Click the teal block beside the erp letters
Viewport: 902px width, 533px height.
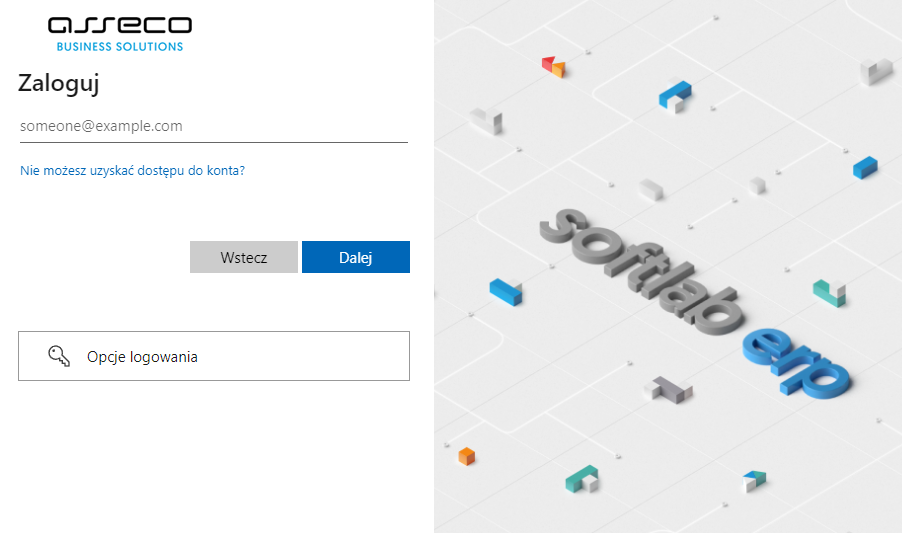click(x=829, y=292)
